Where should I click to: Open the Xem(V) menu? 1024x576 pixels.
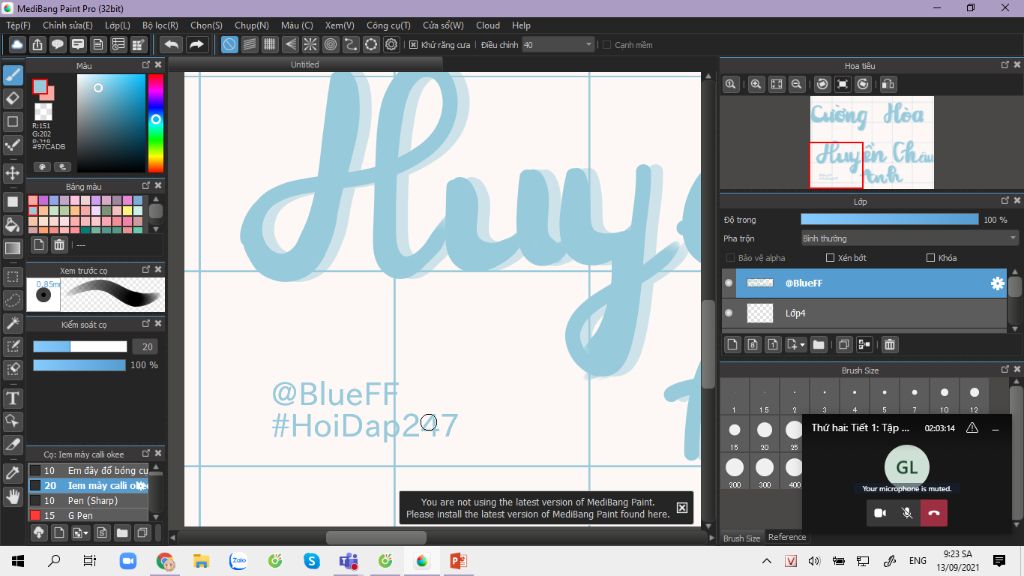click(x=340, y=25)
